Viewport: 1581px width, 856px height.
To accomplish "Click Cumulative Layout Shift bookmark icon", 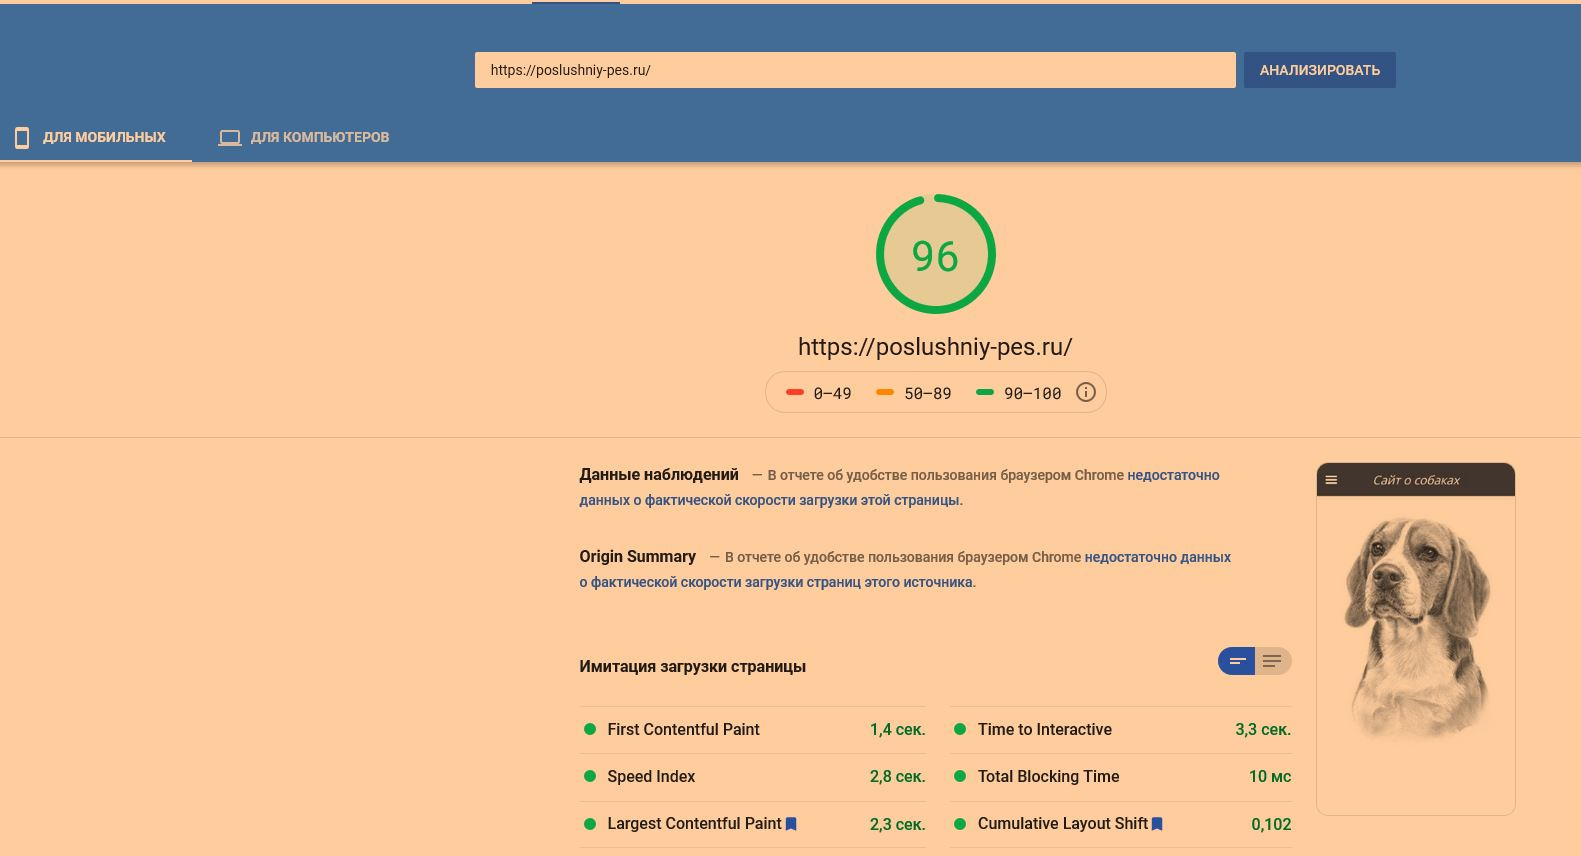I will click(1157, 824).
